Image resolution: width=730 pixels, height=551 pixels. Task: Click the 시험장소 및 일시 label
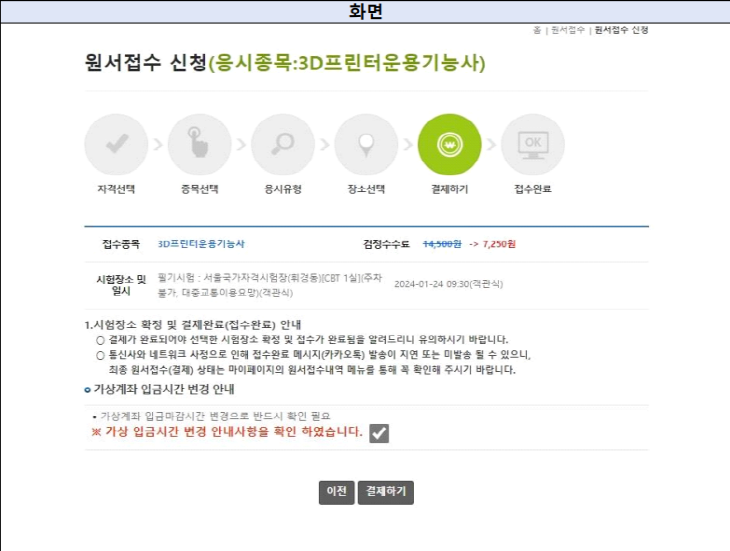121,285
